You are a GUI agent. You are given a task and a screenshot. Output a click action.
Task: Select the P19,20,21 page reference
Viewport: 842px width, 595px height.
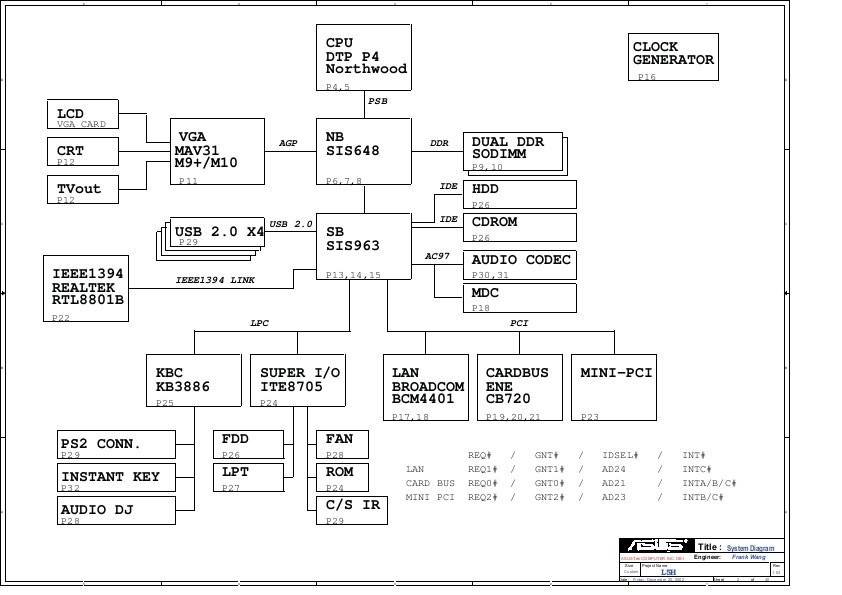click(x=513, y=417)
